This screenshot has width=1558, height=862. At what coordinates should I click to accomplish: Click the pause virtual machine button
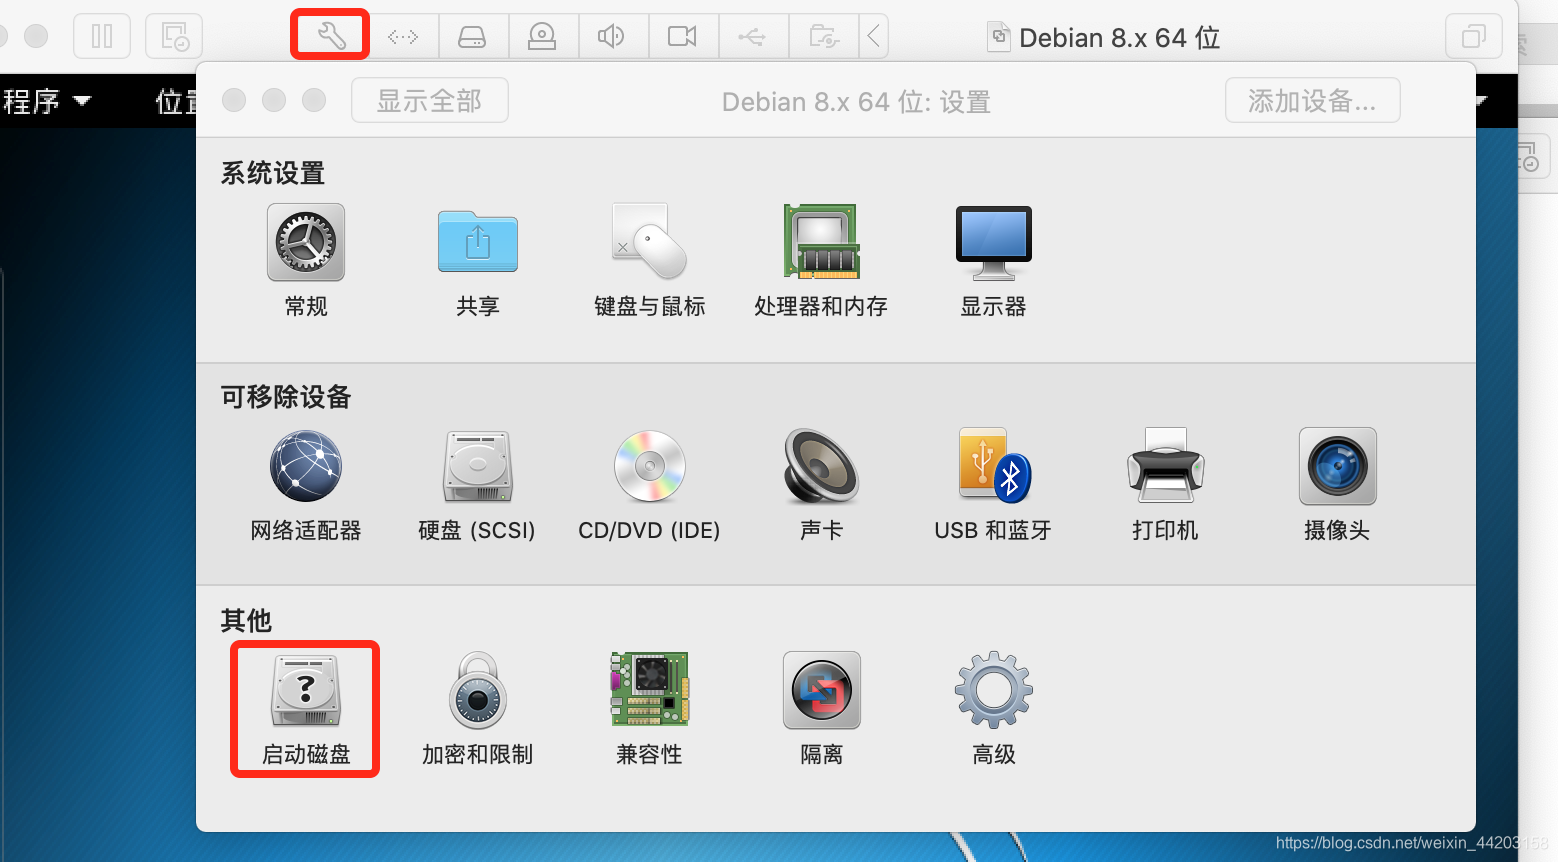point(102,37)
